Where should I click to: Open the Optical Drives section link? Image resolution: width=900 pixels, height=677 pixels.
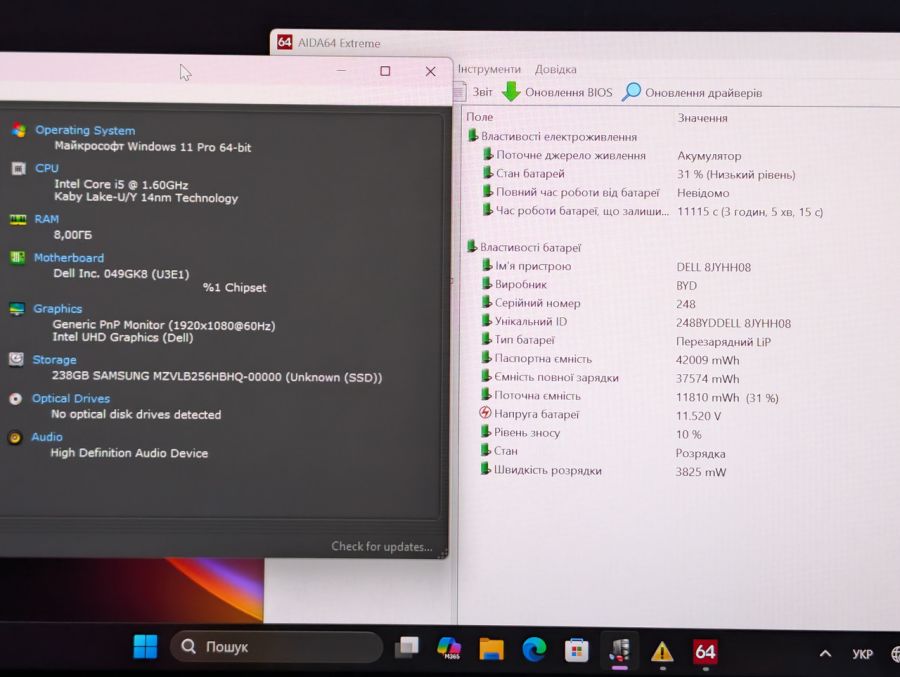pos(71,398)
